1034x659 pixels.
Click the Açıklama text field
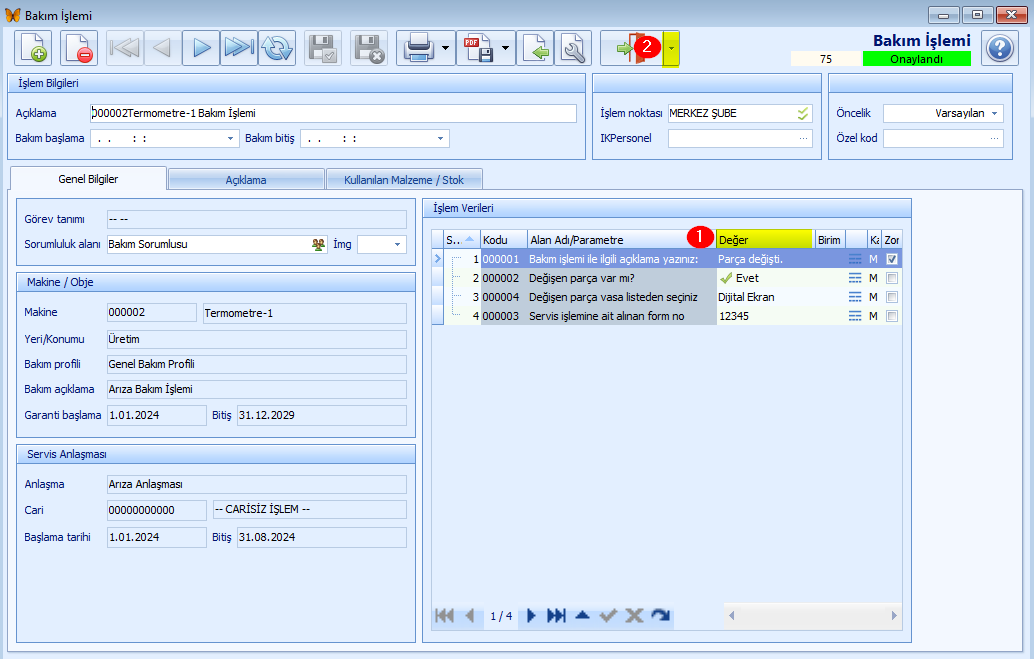pyautogui.click(x=333, y=113)
